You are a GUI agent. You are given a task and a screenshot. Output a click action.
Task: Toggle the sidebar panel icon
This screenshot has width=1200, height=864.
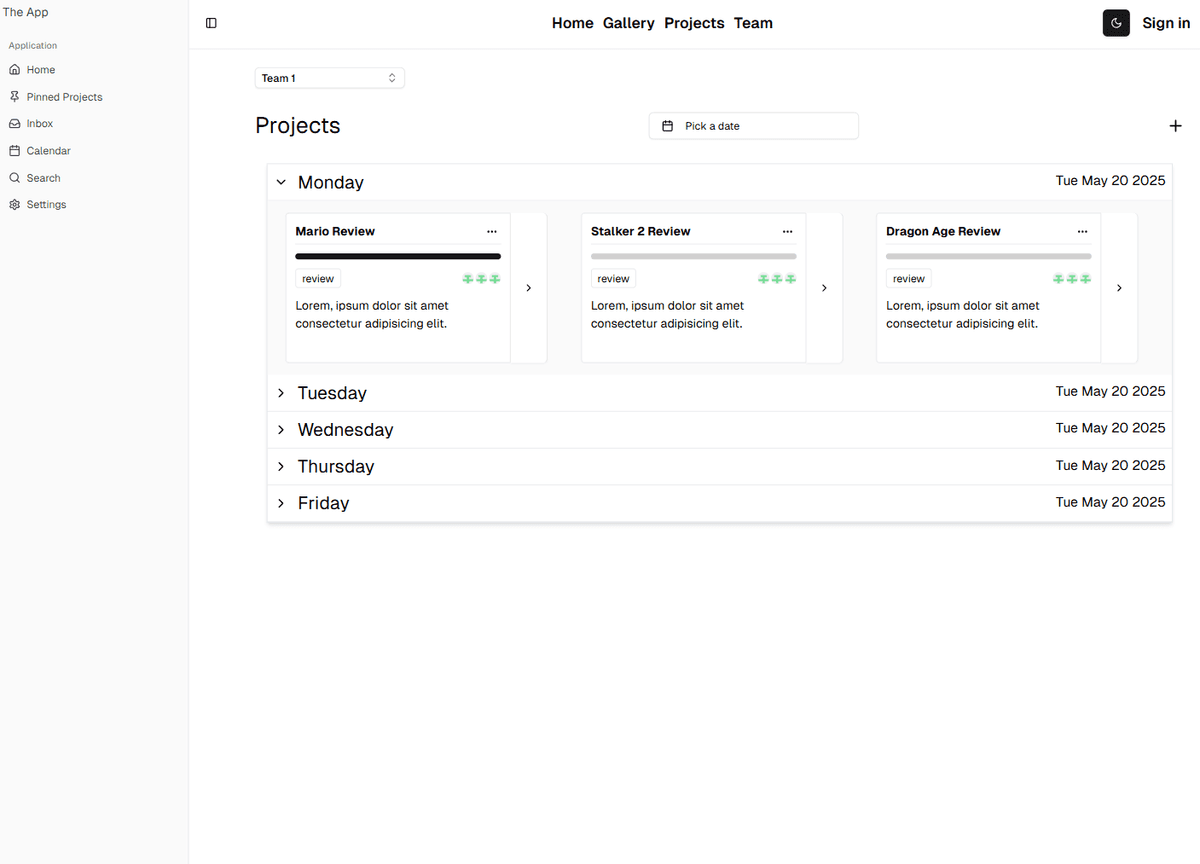click(x=211, y=23)
